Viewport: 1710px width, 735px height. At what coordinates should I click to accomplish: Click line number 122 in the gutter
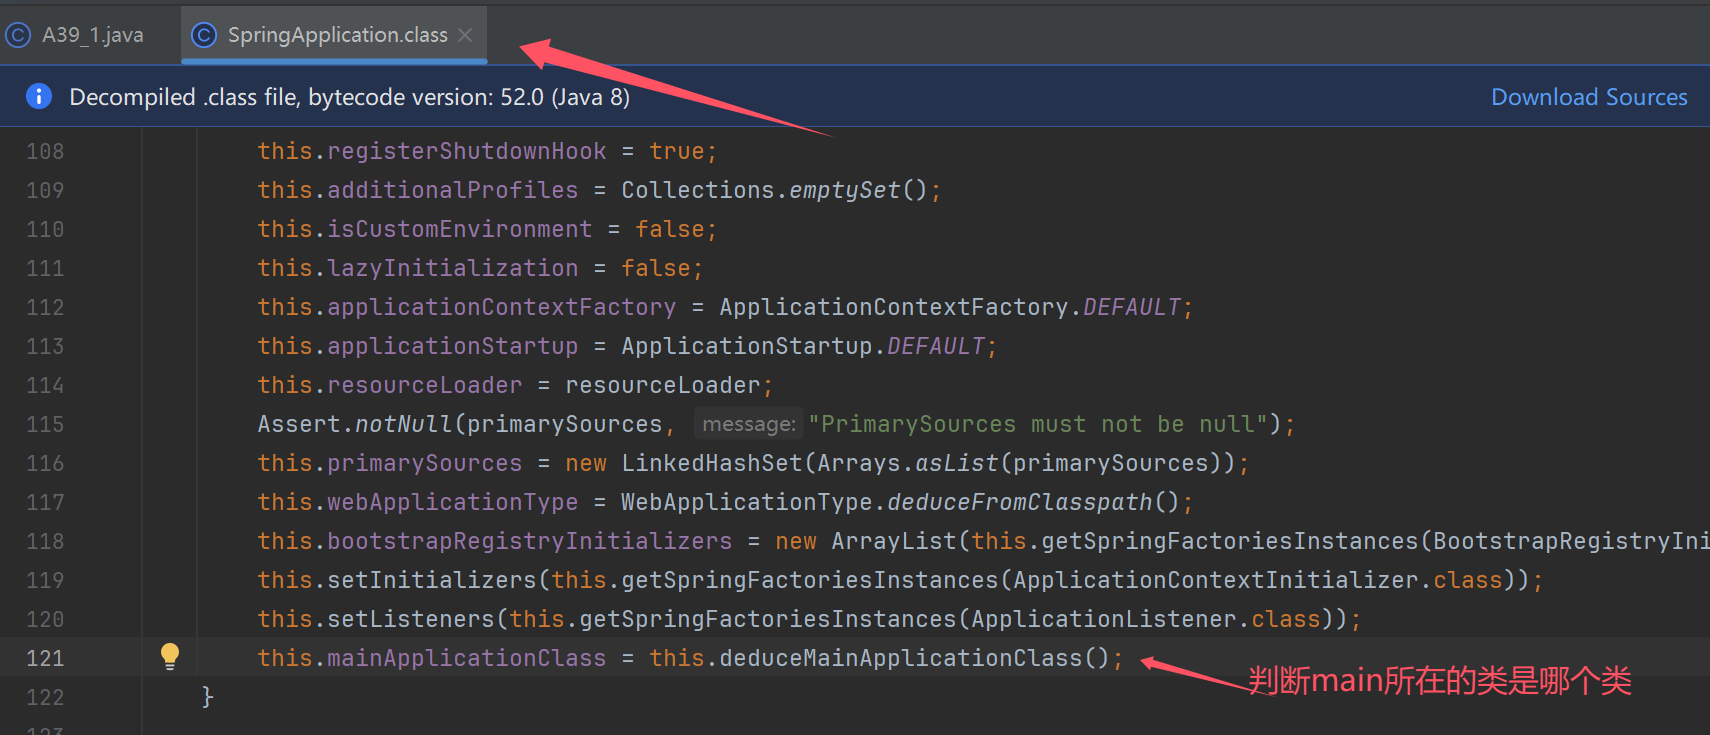[45, 697]
